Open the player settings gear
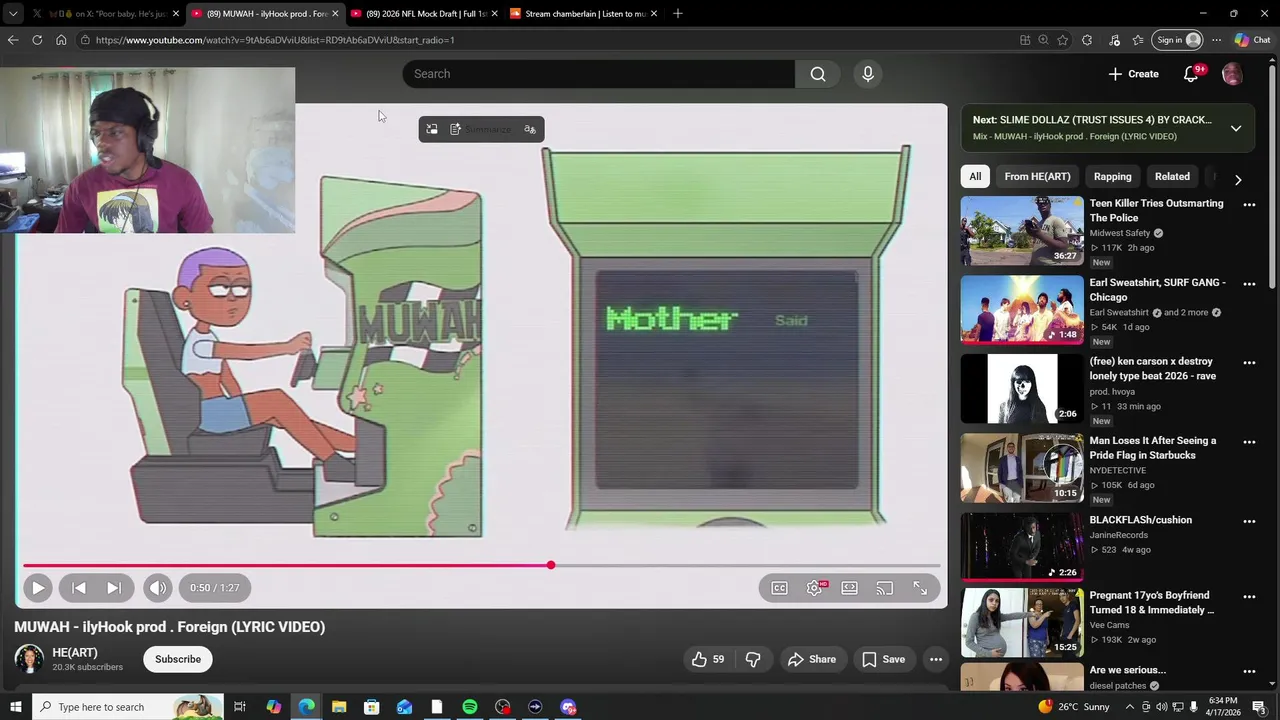Image resolution: width=1280 pixels, height=720 pixels. 815,588
